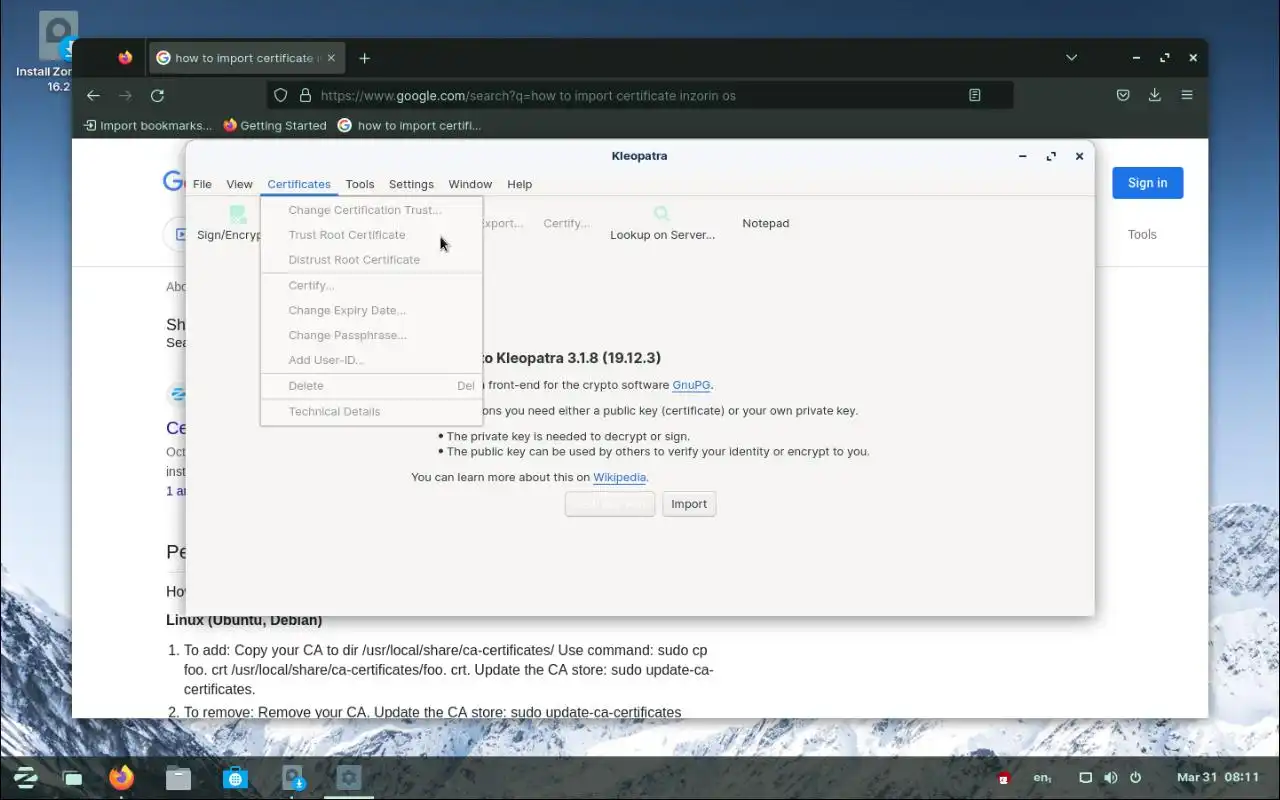Image resolution: width=1280 pixels, height=800 pixels.
Task: Open Google search Tools option
Action: 1142,234
